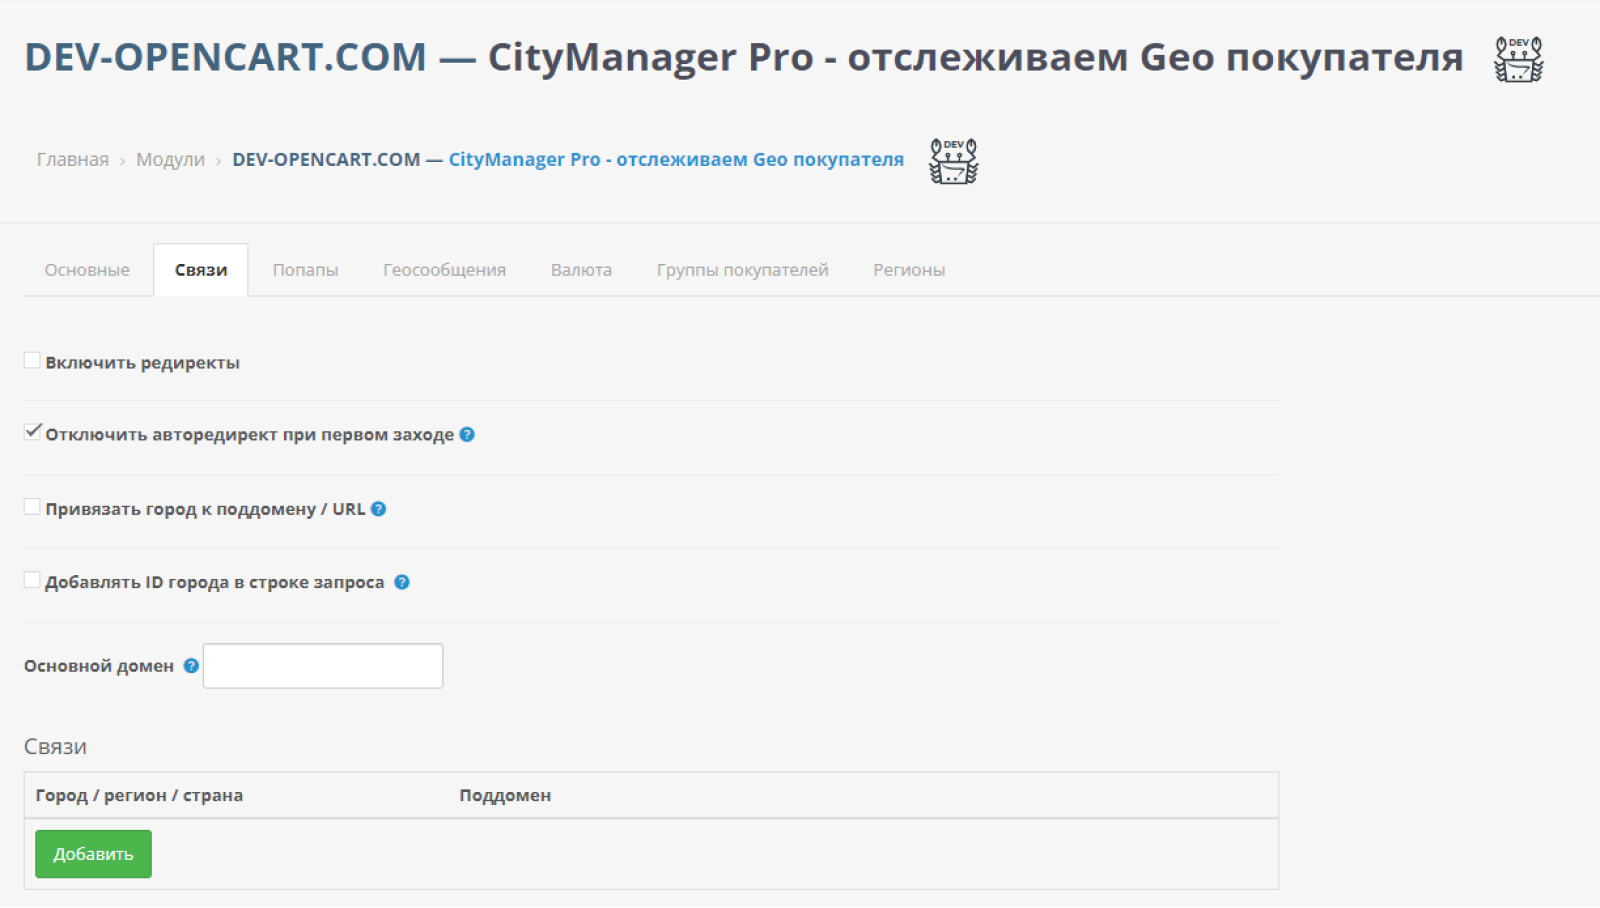Viewport: 1600px width, 908px height.
Task: Click the Поддомен column header
Action: [505, 795]
